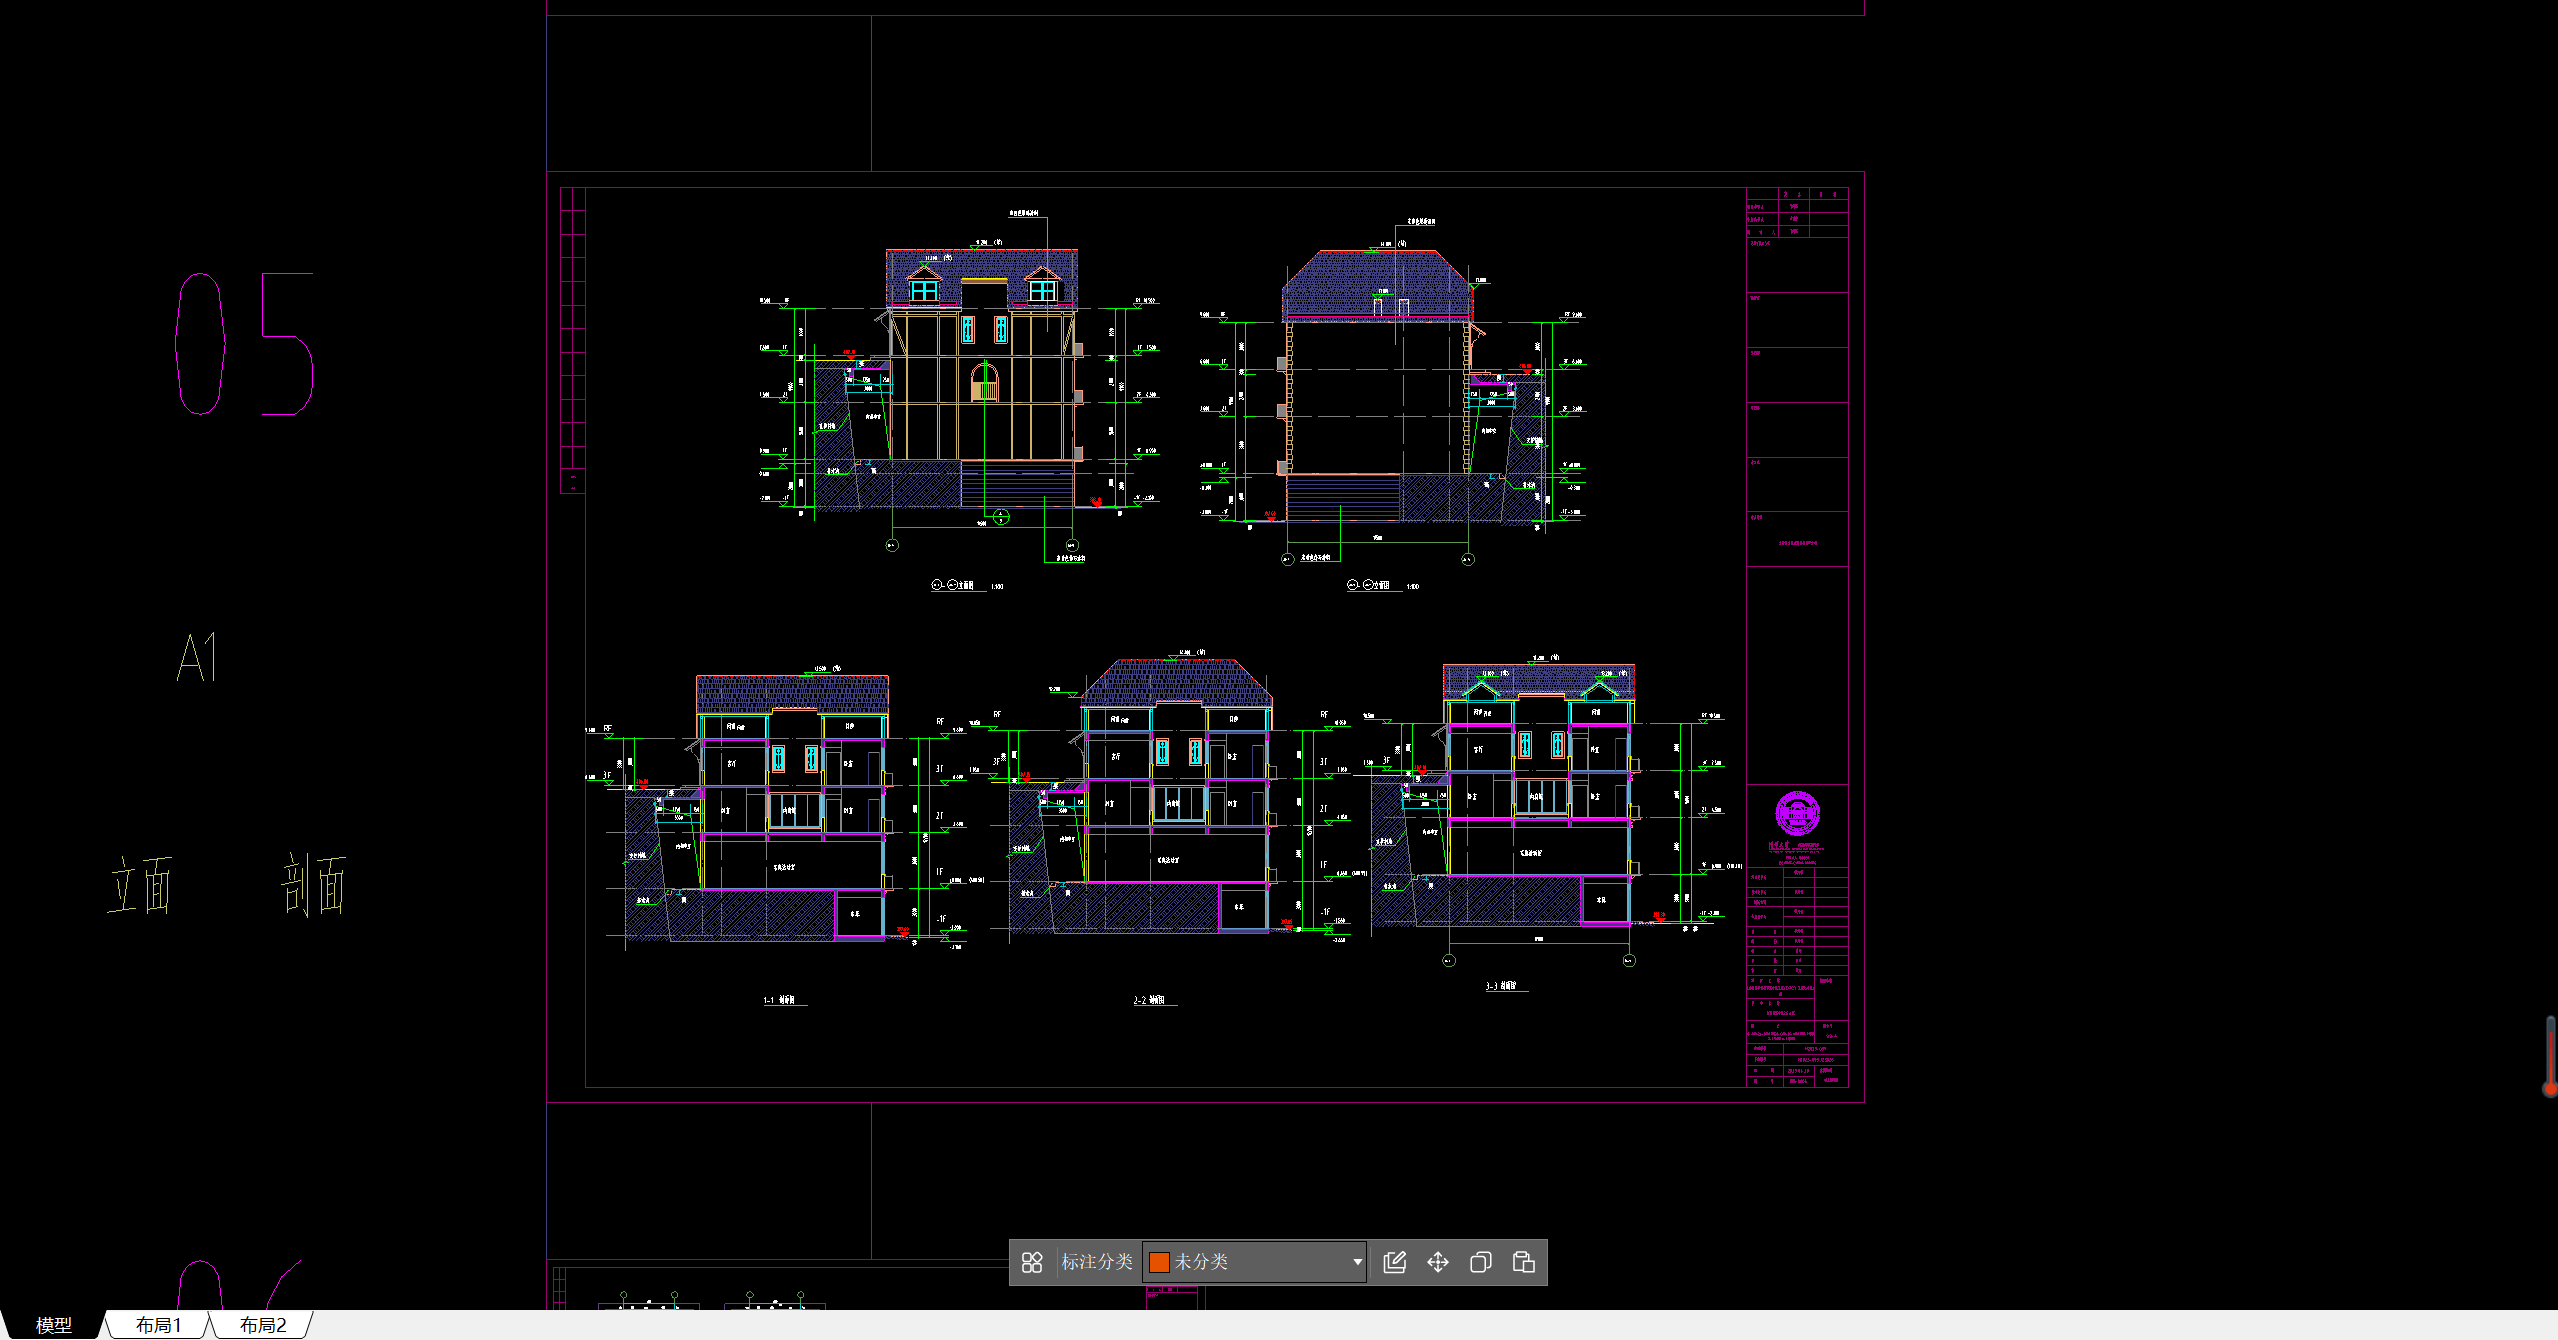Click the yellow 剖面 text
The image size is (2558, 1340).
[x=314, y=884]
